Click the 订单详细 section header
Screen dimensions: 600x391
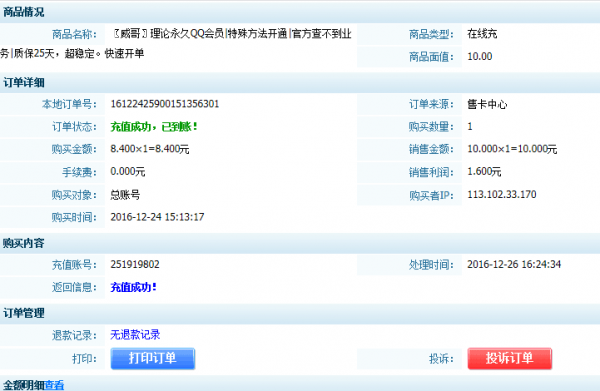(24, 83)
